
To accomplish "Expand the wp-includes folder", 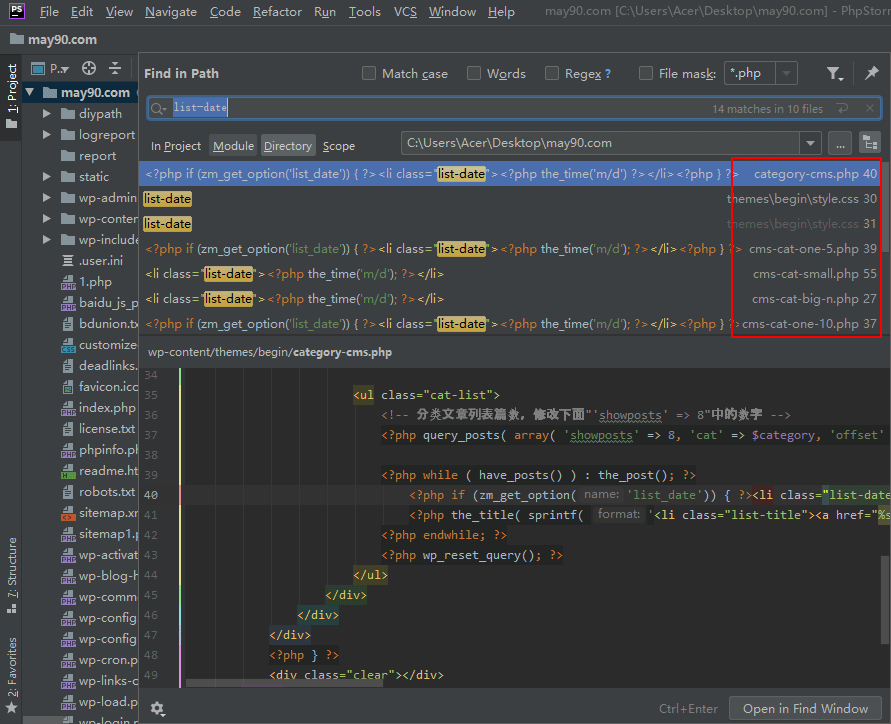I will click(47, 240).
